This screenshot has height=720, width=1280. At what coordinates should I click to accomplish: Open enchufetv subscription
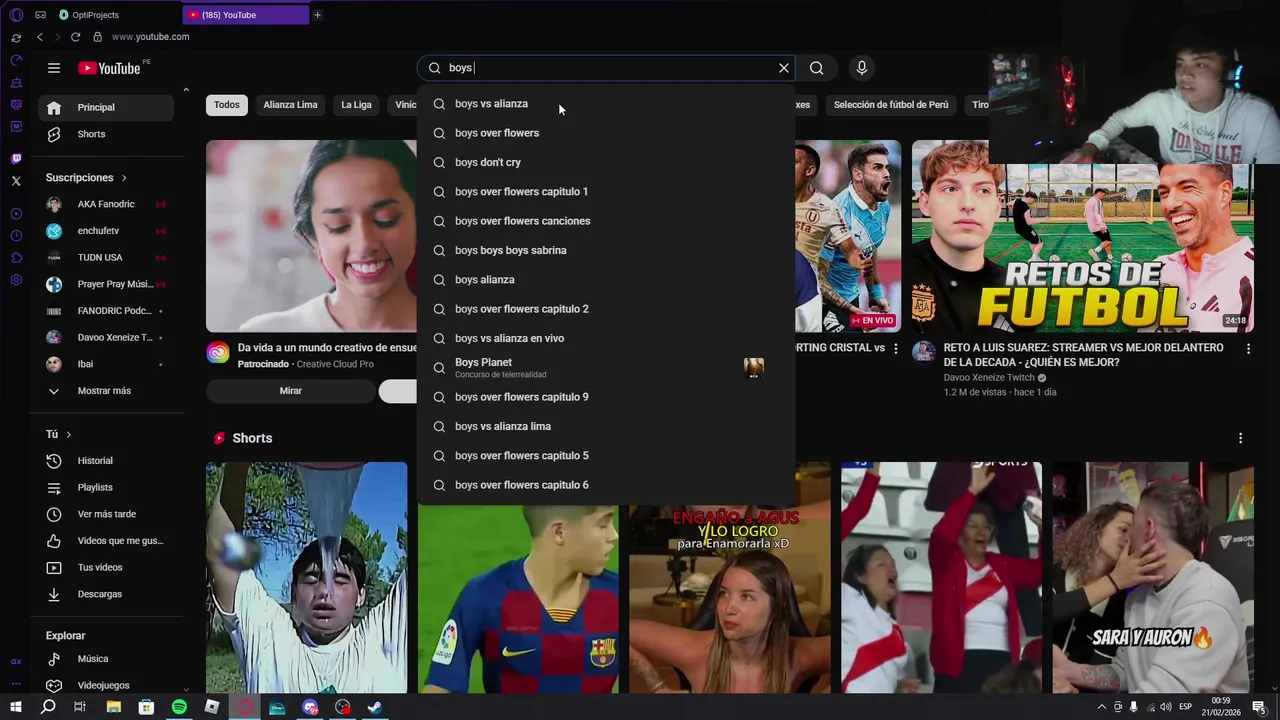pos(106,231)
